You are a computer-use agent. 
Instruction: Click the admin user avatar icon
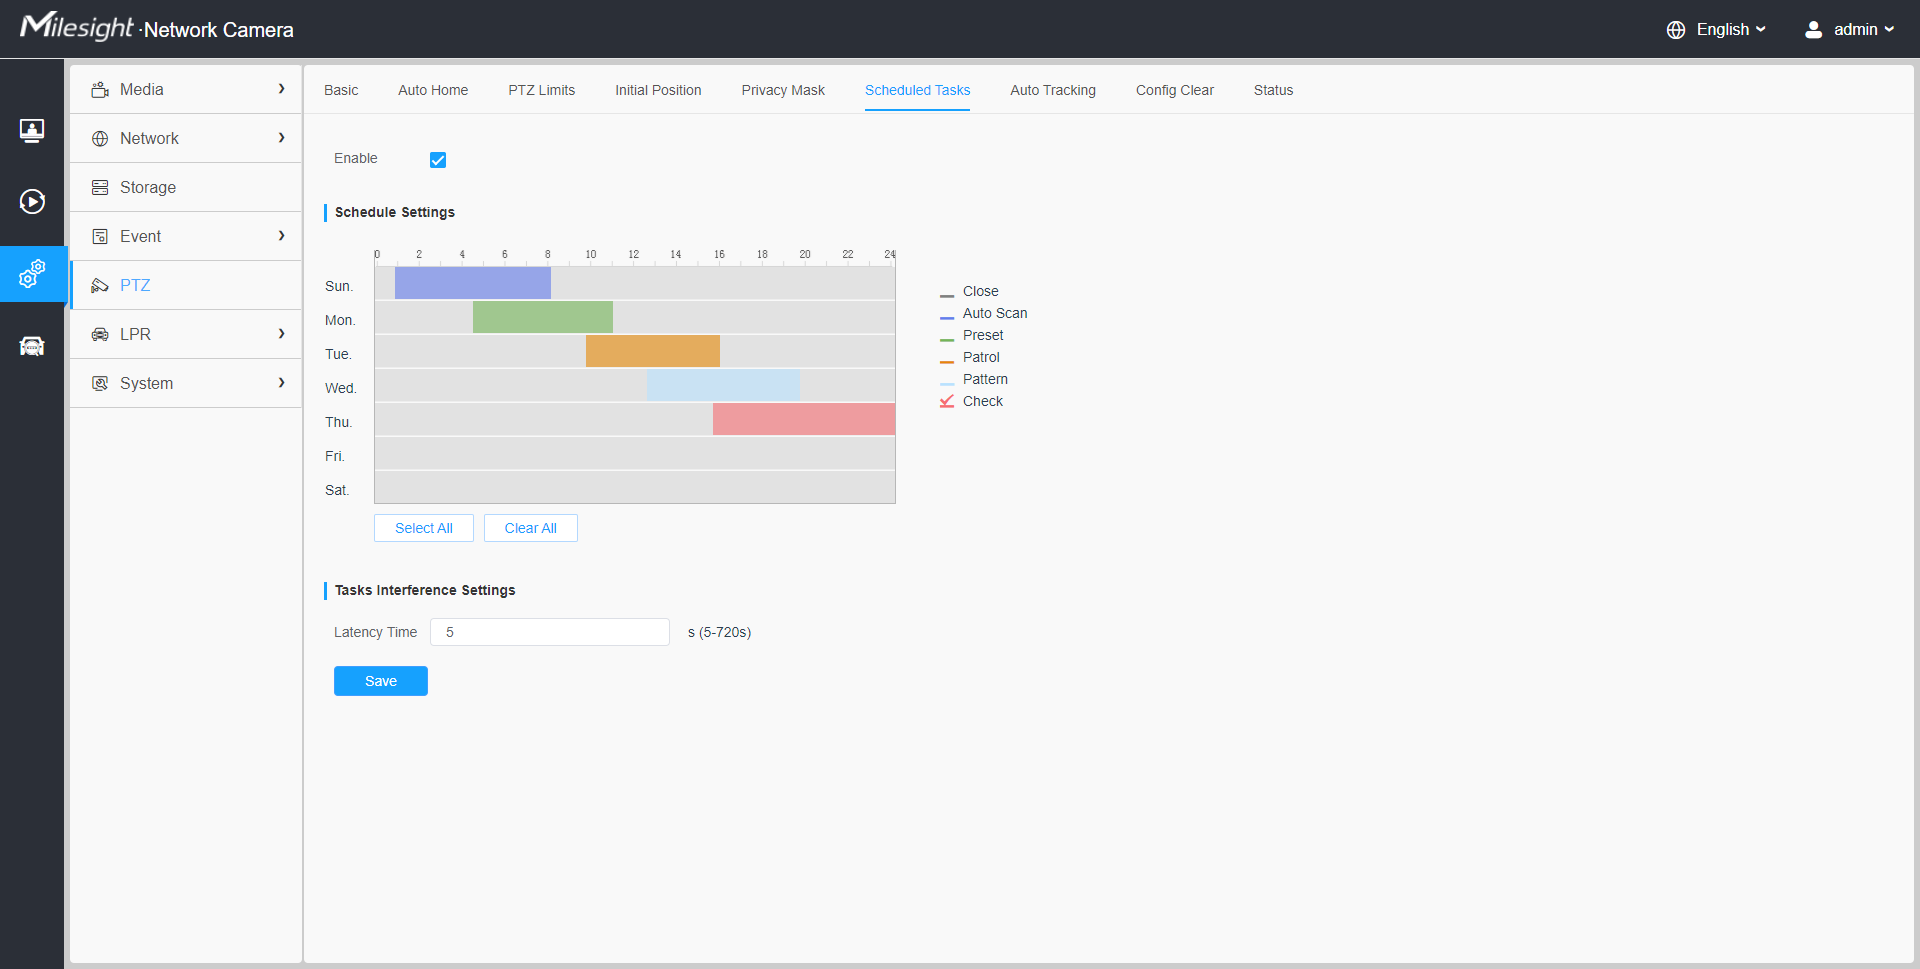coord(1813,30)
